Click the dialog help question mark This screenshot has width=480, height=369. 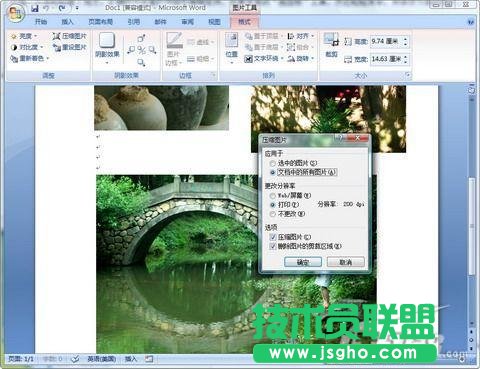coord(340,138)
